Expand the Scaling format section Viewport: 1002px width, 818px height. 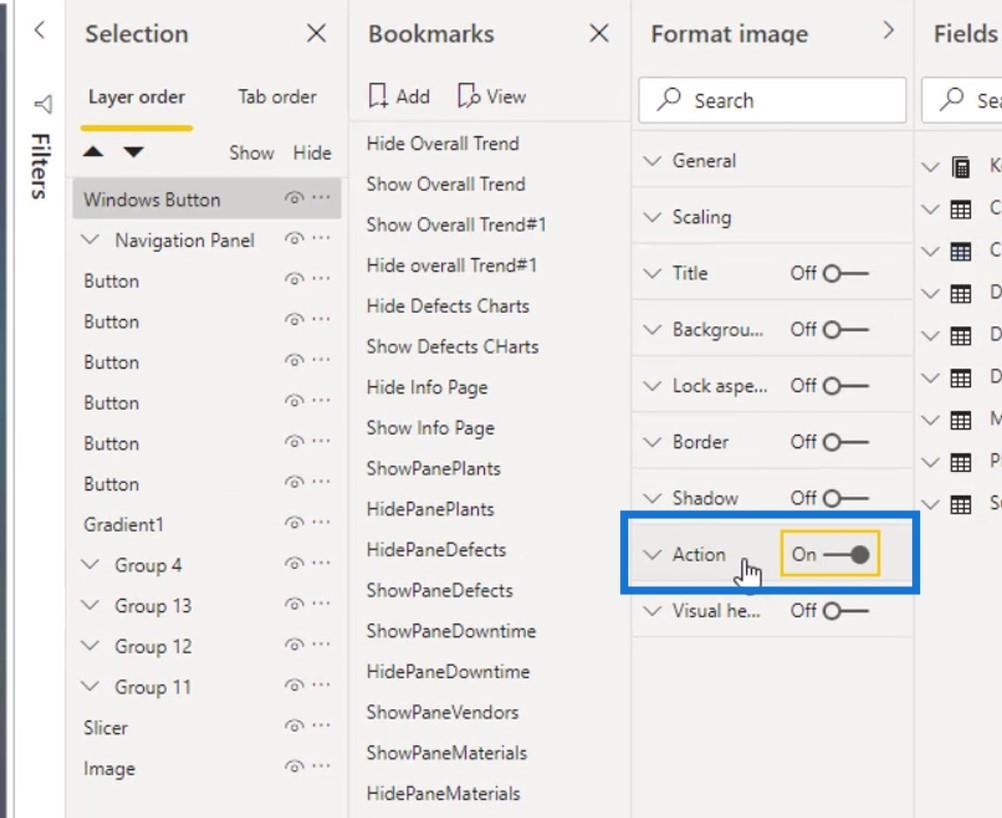(652, 217)
